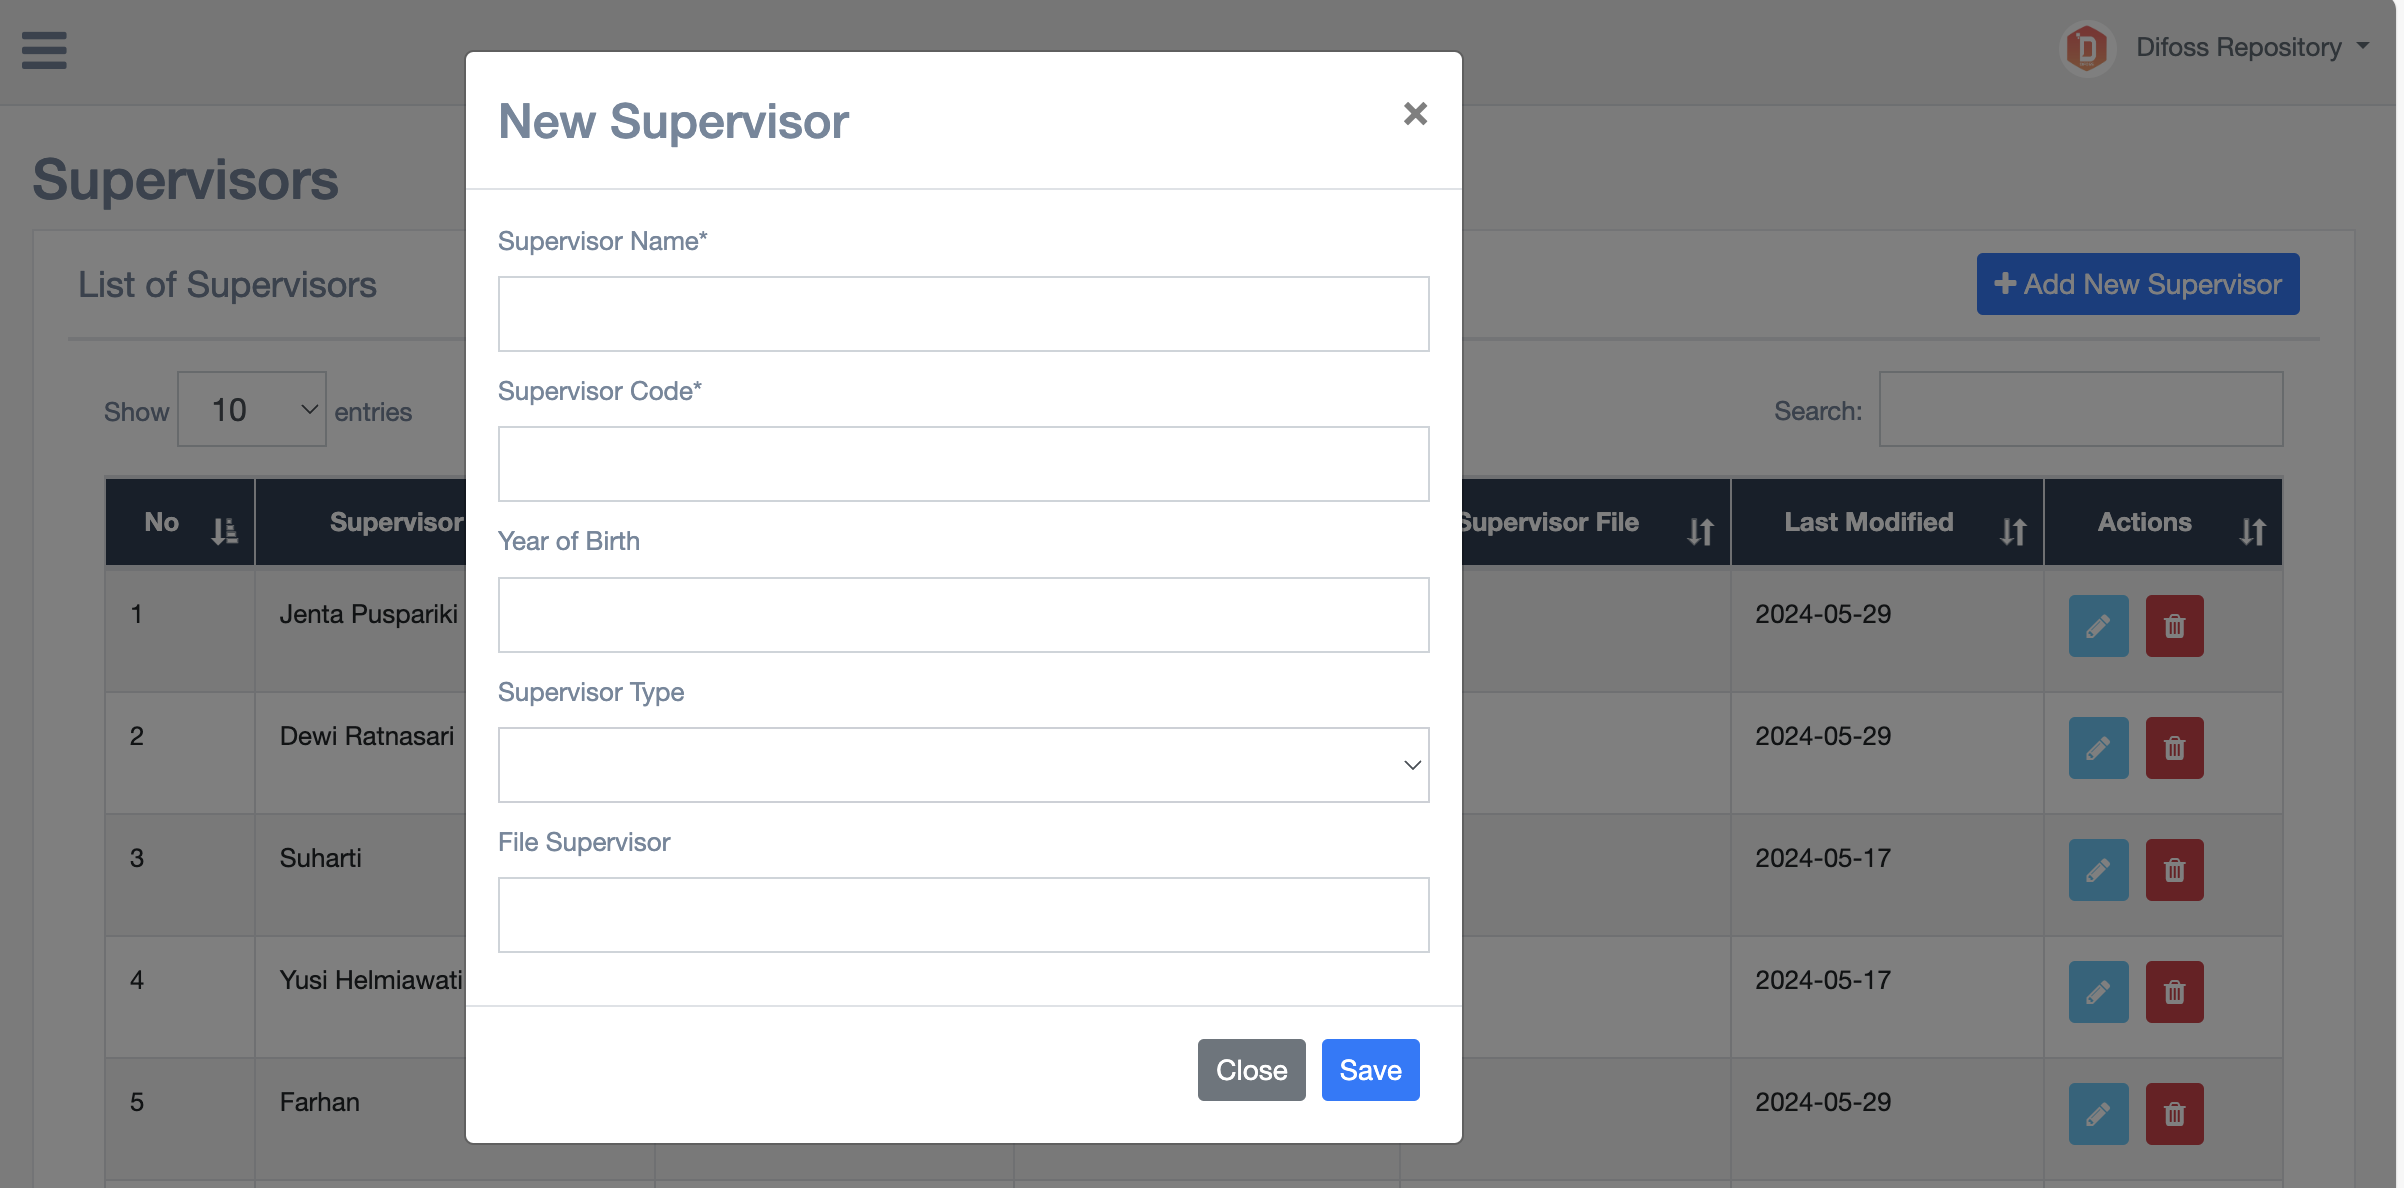Click edit pencil for Farhan row
This screenshot has height=1188, width=2404.
[2098, 1115]
